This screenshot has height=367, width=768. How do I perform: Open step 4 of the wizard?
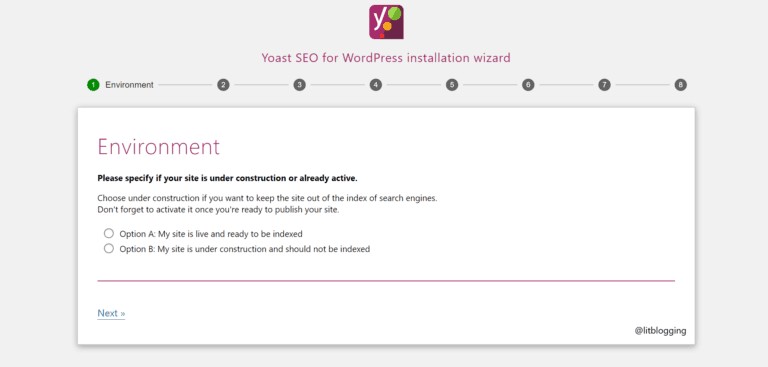point(376,85)
